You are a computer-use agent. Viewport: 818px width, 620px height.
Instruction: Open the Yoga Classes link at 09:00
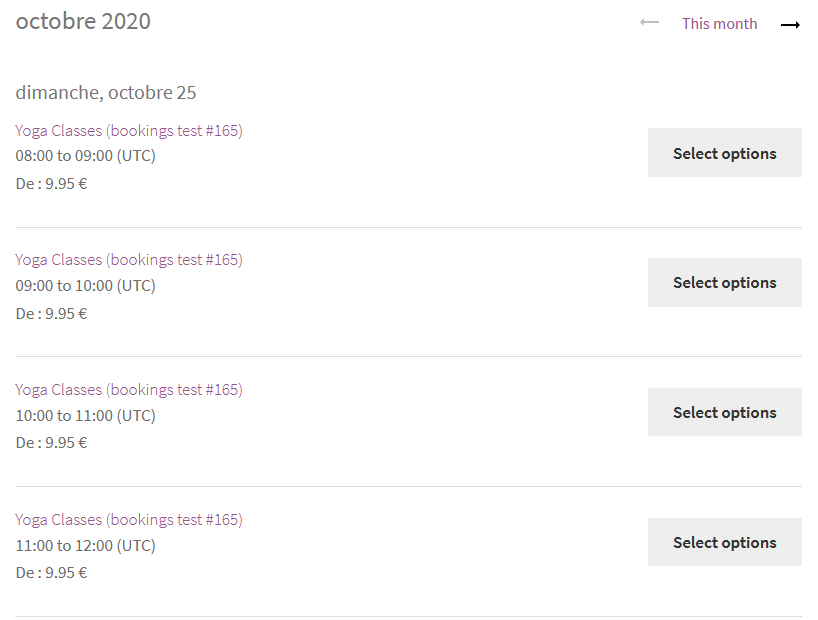(x=129, y=260)
